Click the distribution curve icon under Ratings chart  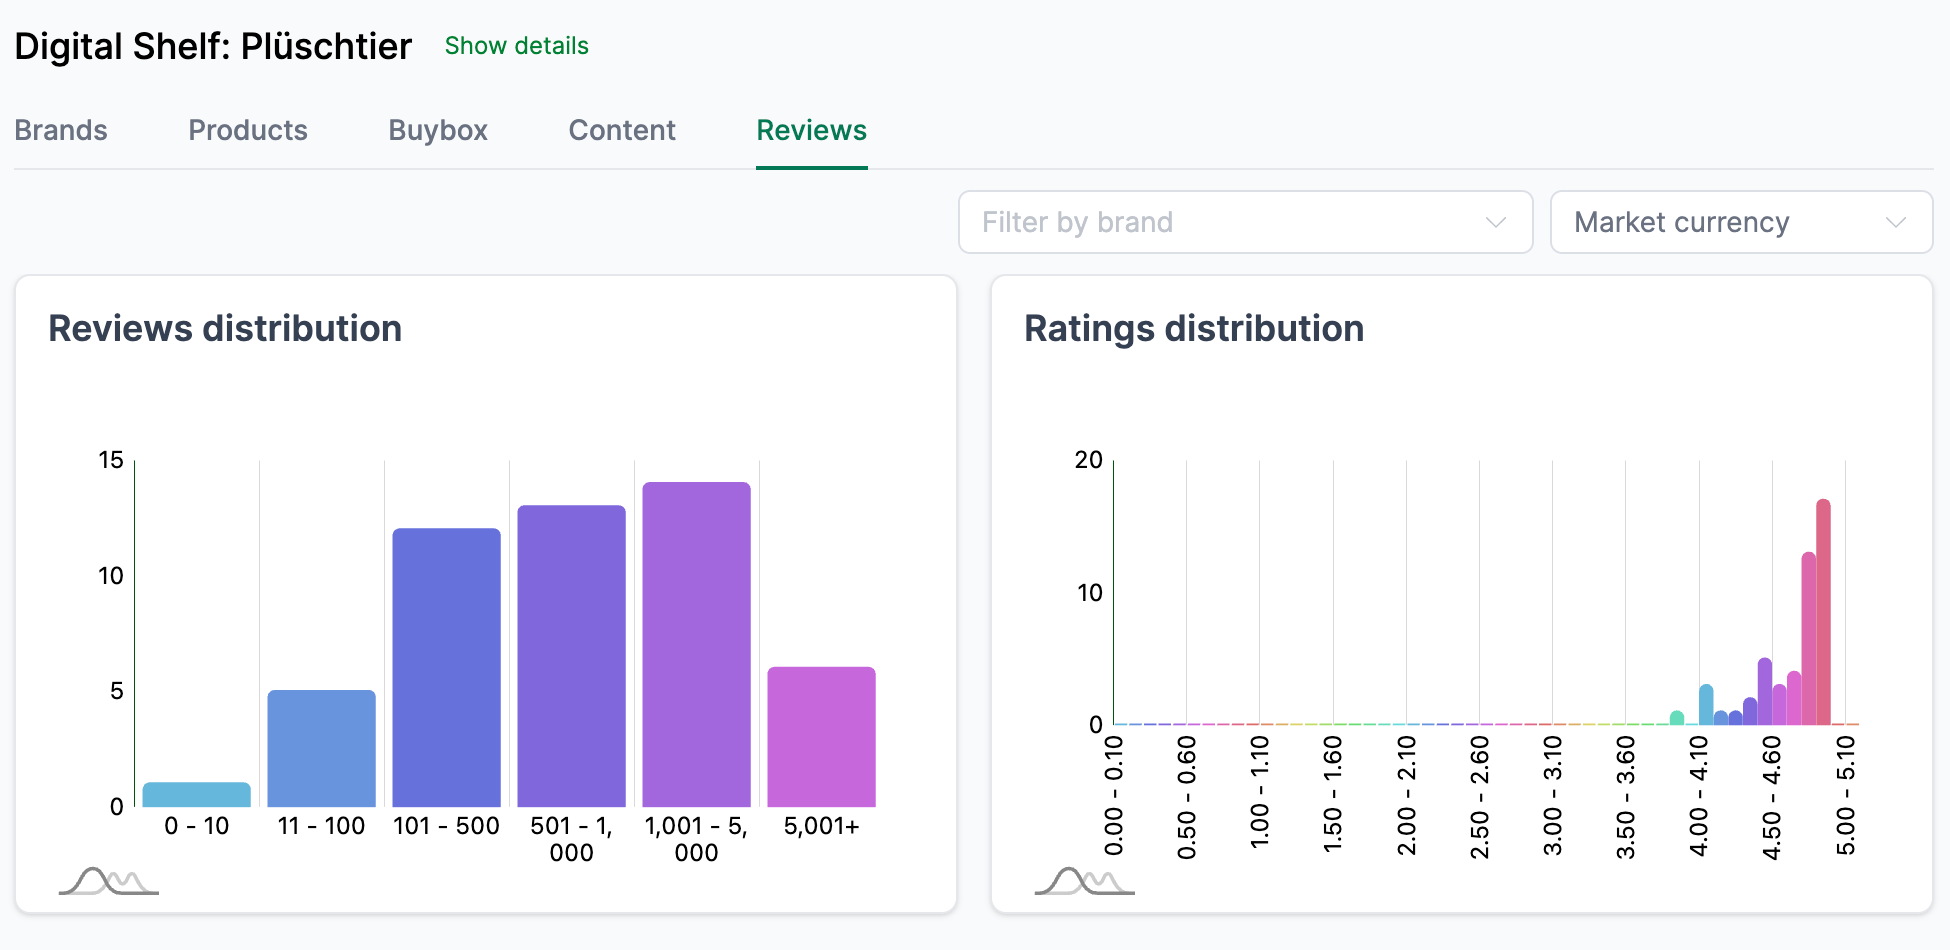point(1084,881)
